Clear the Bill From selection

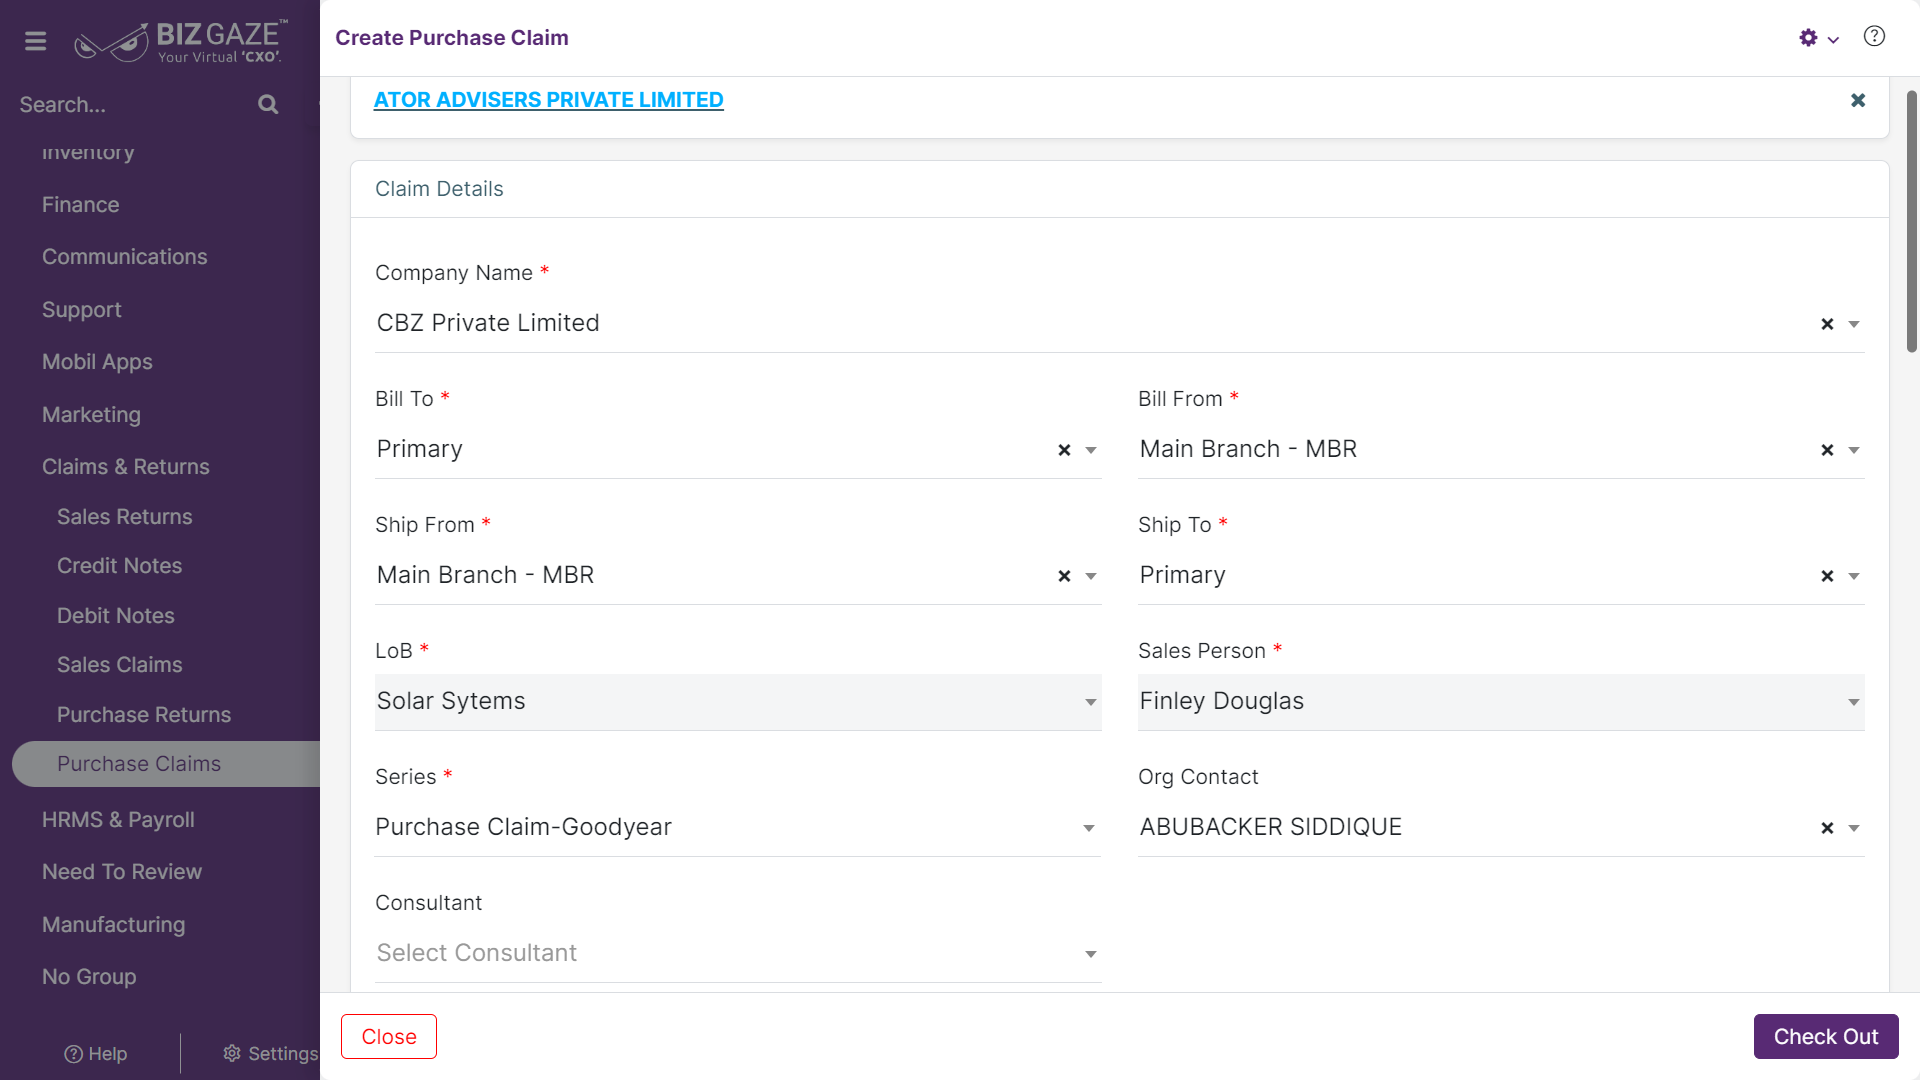(x=1827, y=450)
